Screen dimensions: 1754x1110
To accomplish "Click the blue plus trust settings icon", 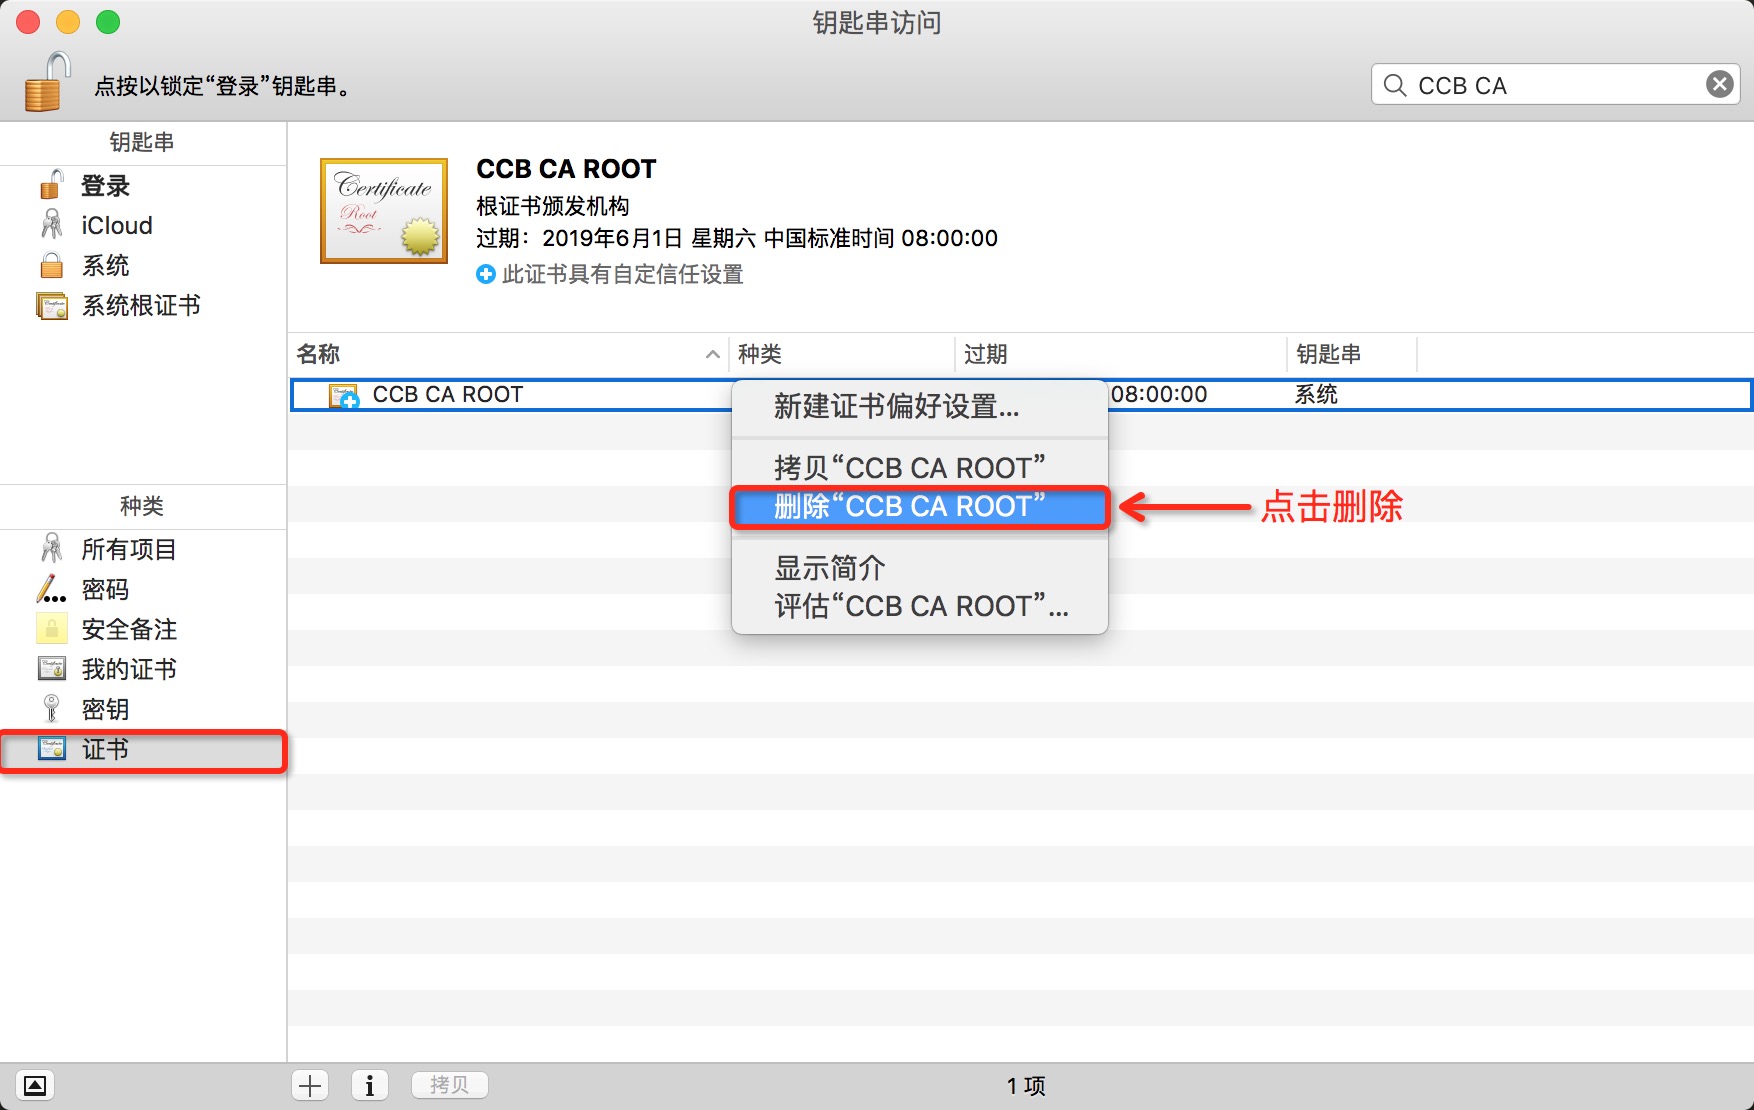I will (486, 274).
